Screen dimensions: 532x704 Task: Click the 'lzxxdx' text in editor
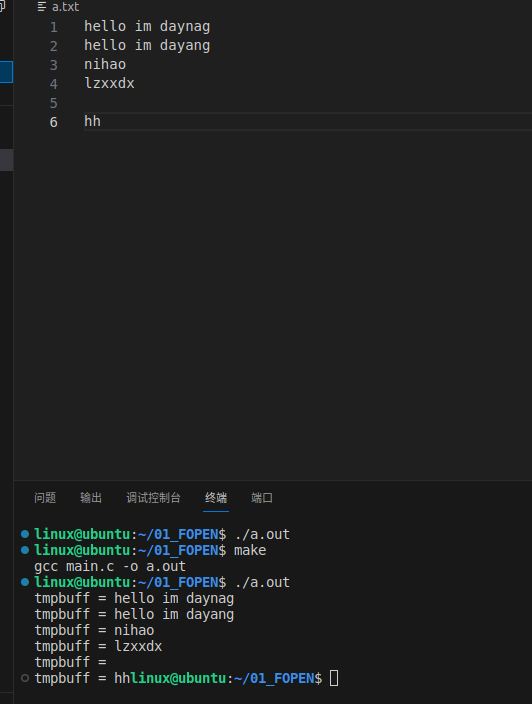click(x=109, y=83)
